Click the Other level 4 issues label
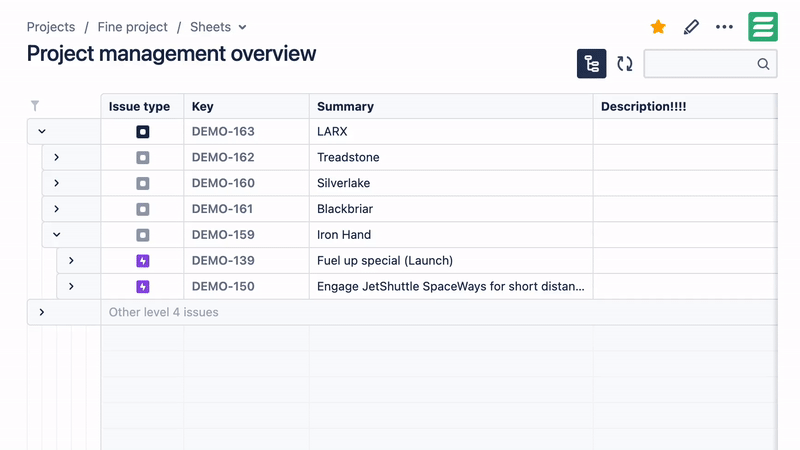 click(163, 312)
